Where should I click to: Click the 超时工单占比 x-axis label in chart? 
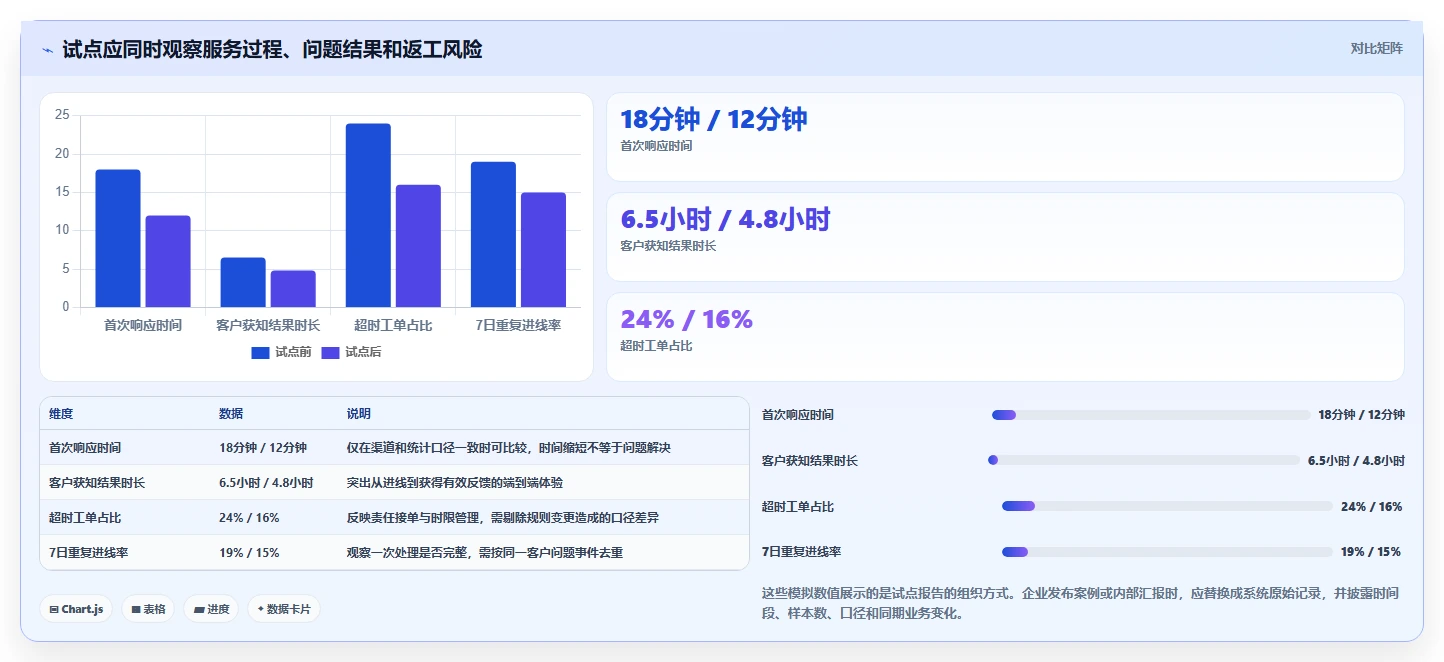pyautogui.click(x=393, y=325)
